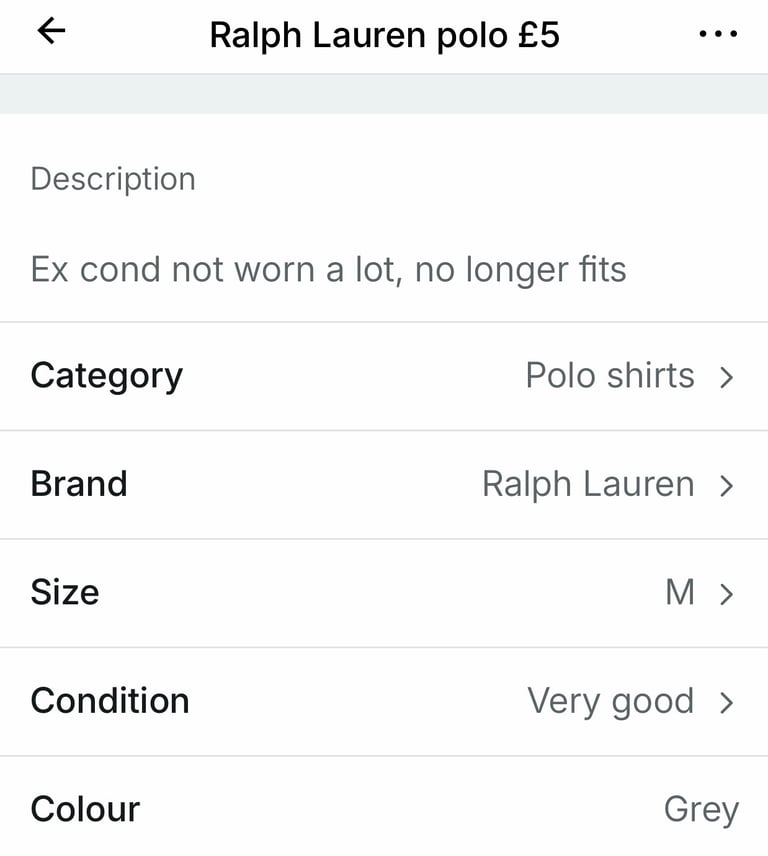
Task: Click chevron next to Ralph Lauren
Action: [727, 486]
